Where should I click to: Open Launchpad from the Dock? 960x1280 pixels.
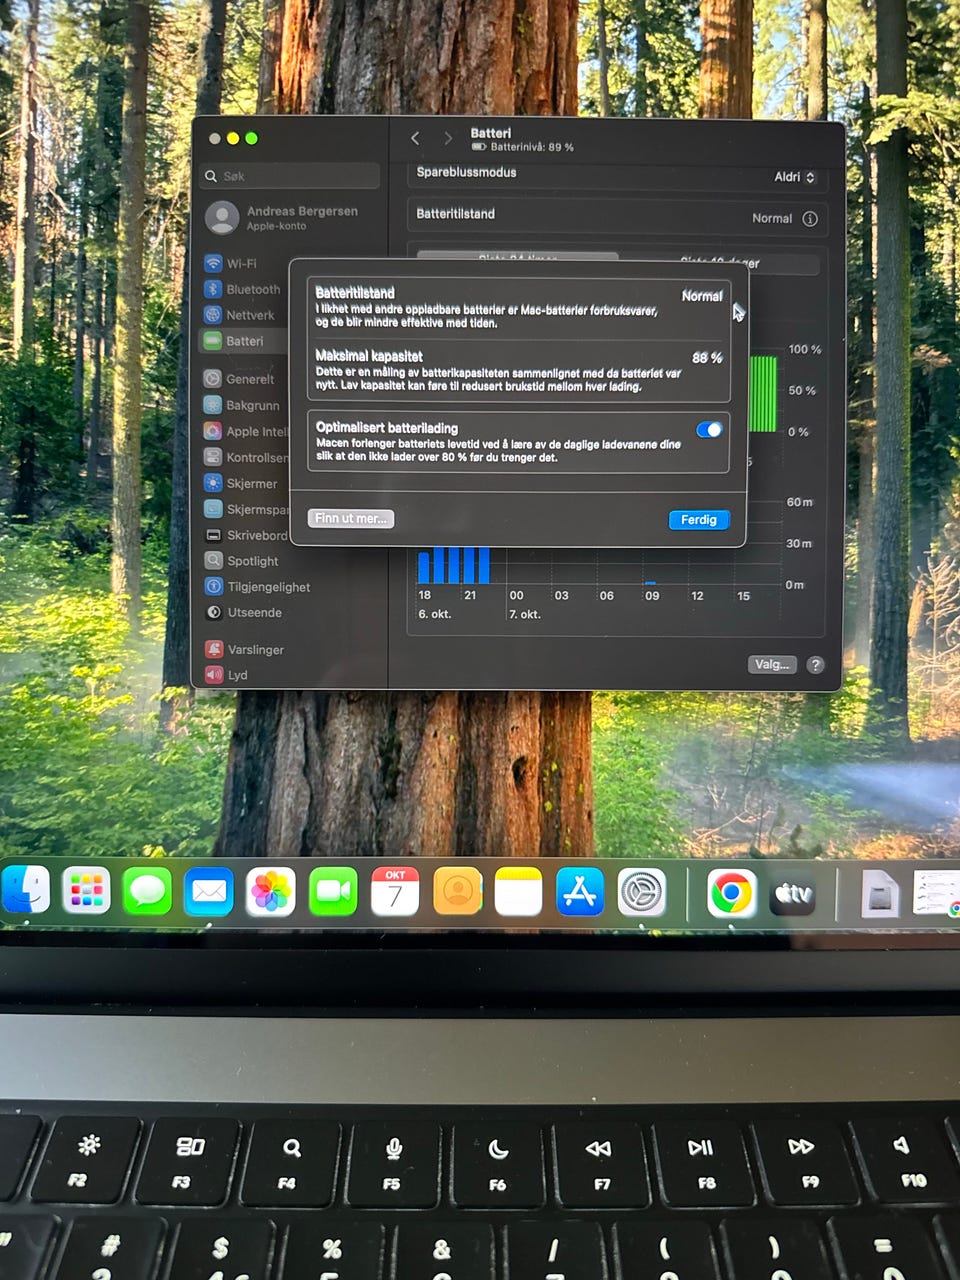86,890
